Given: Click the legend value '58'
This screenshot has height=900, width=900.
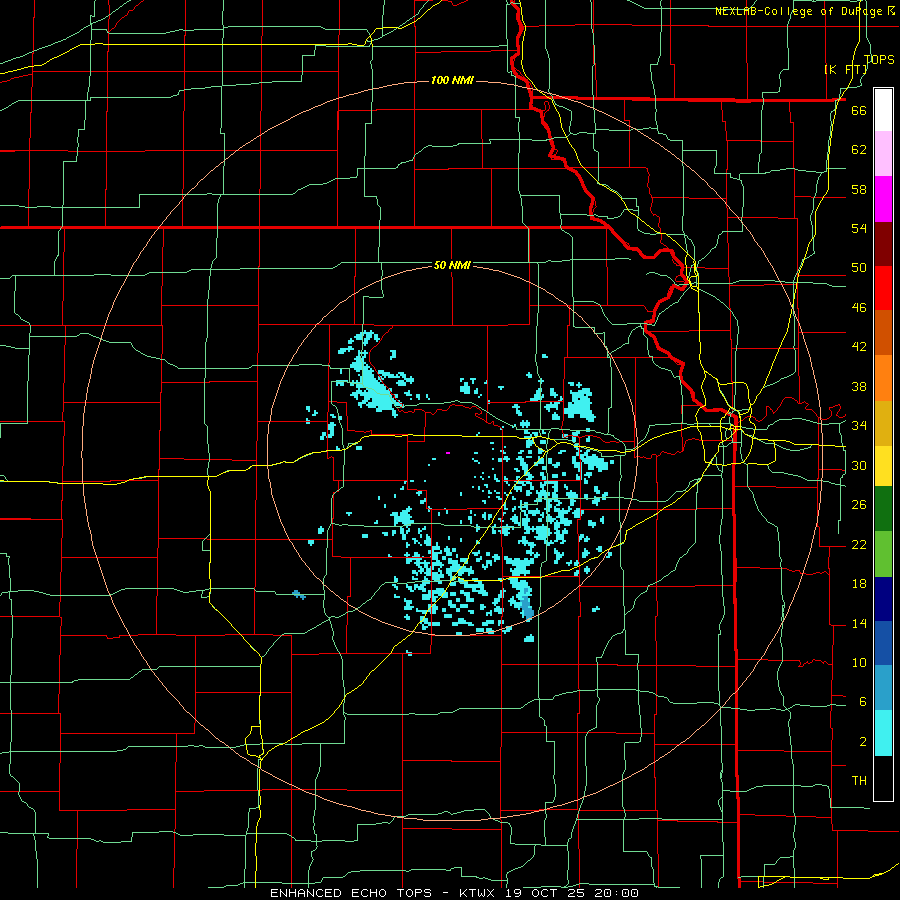Looking at the screenshot, I should point(859,189).
